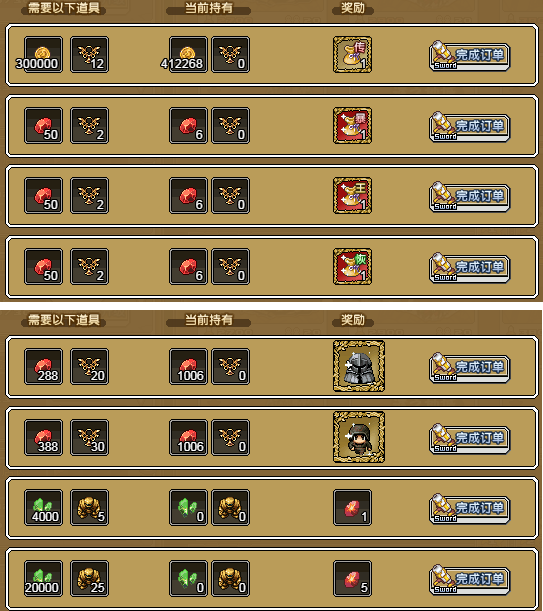Complete the order for knight helmet
Screen dimensions: 543x611
click(470, 368)
